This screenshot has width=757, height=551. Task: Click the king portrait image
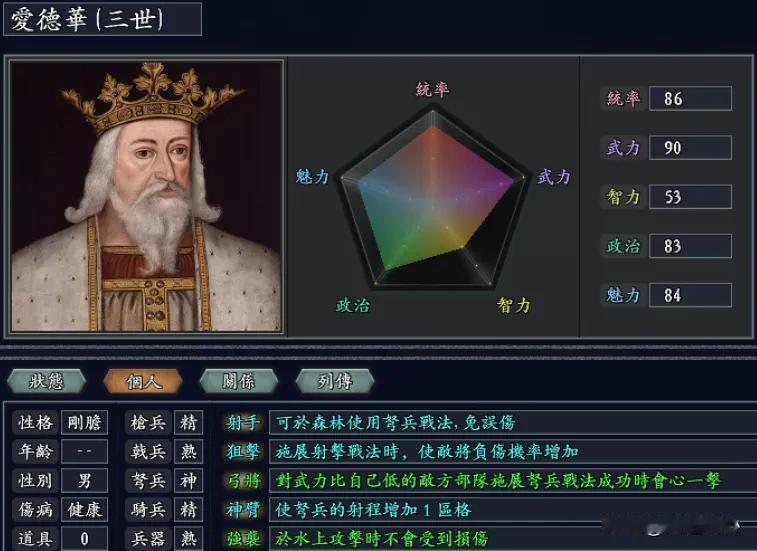point(147,196)
